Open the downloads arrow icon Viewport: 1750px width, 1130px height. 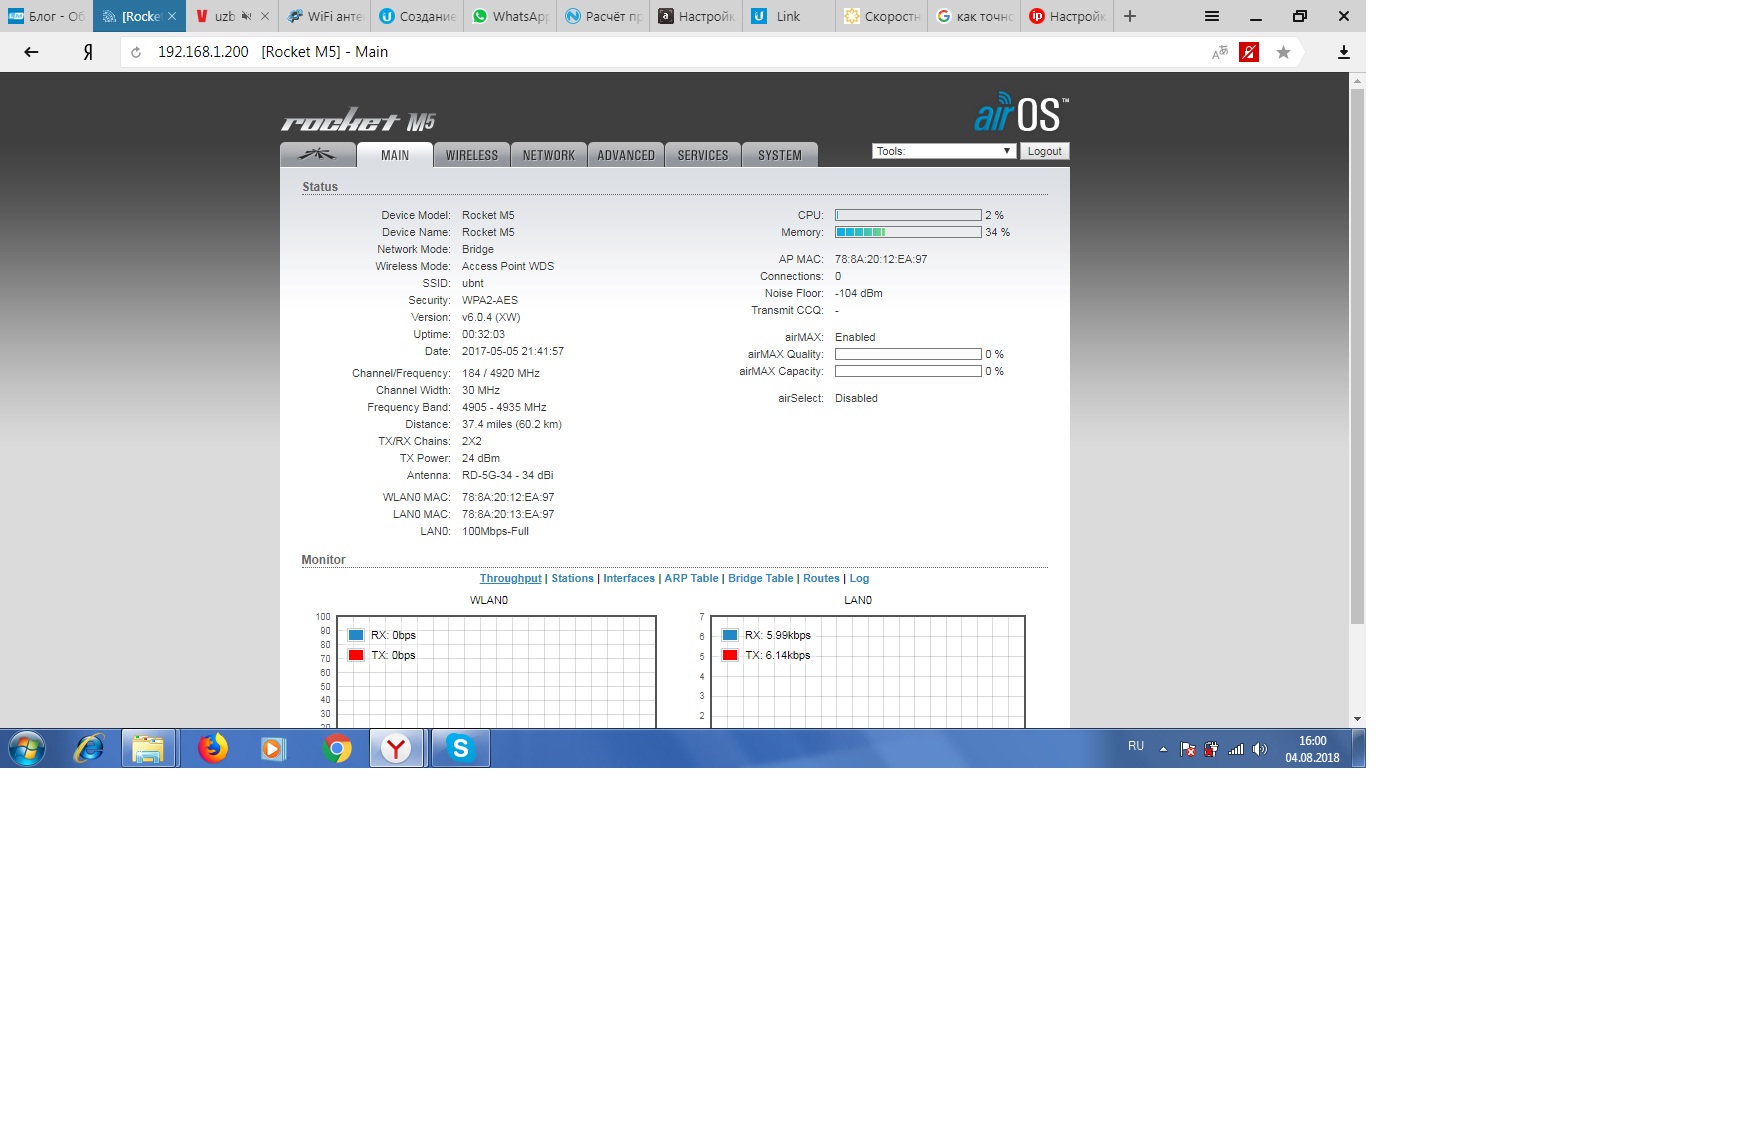(1344, 52)
